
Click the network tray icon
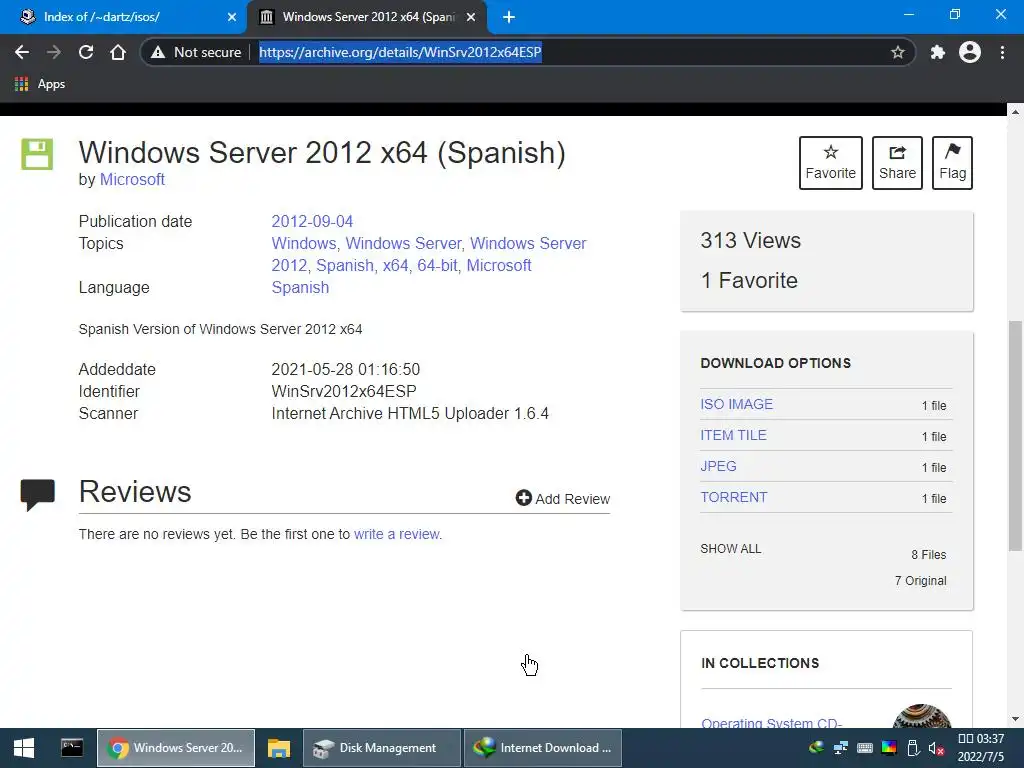pos(840,748)
